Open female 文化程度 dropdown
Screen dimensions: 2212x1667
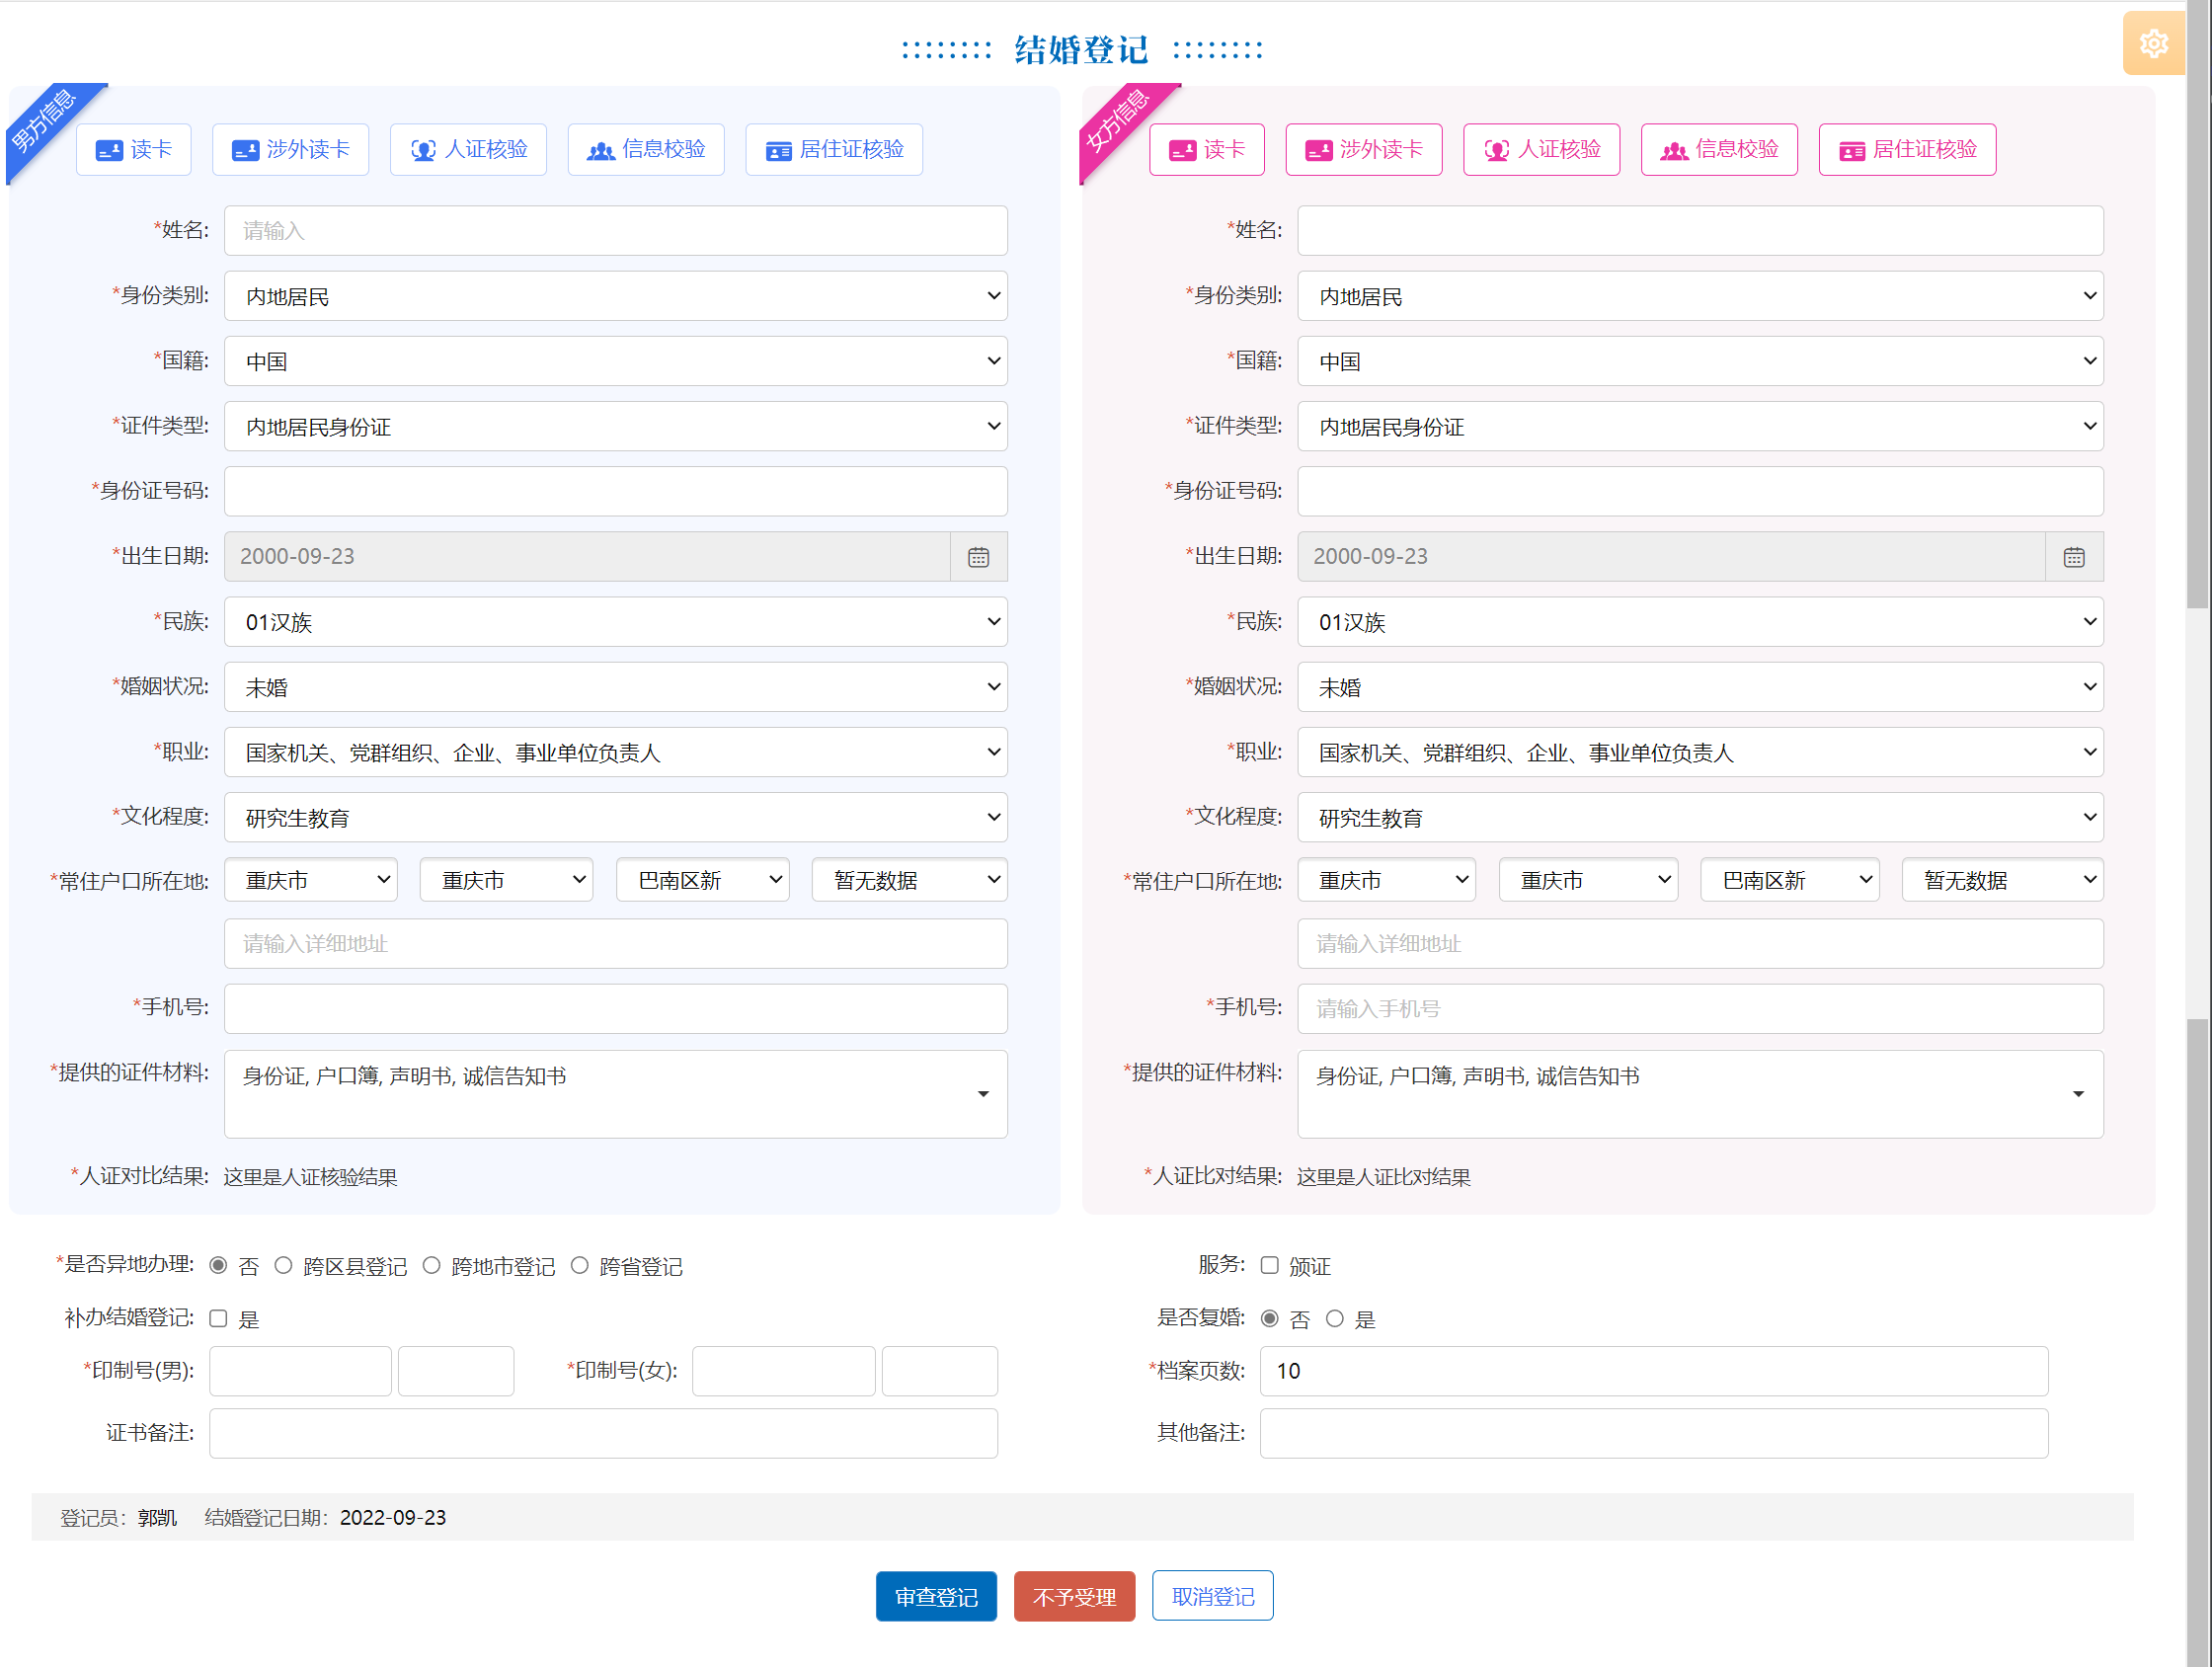pyautogui.click(x=1700, y=817)
